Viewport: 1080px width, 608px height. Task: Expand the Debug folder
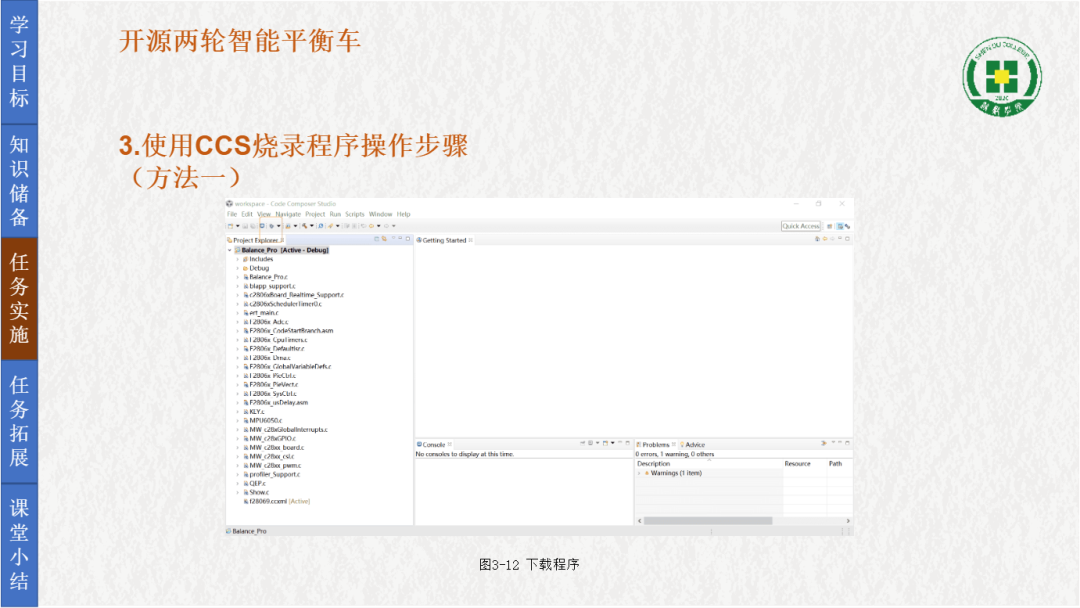pos(238,269)
